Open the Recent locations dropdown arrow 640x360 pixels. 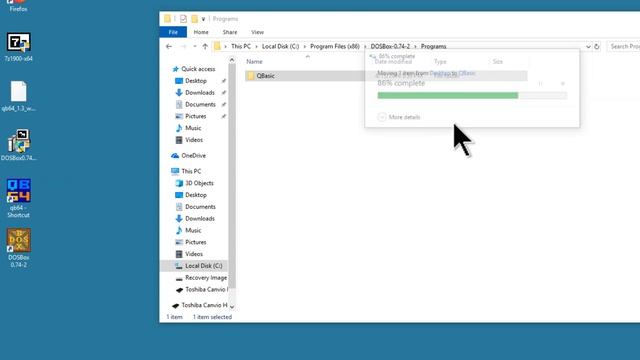pos(195,47)
